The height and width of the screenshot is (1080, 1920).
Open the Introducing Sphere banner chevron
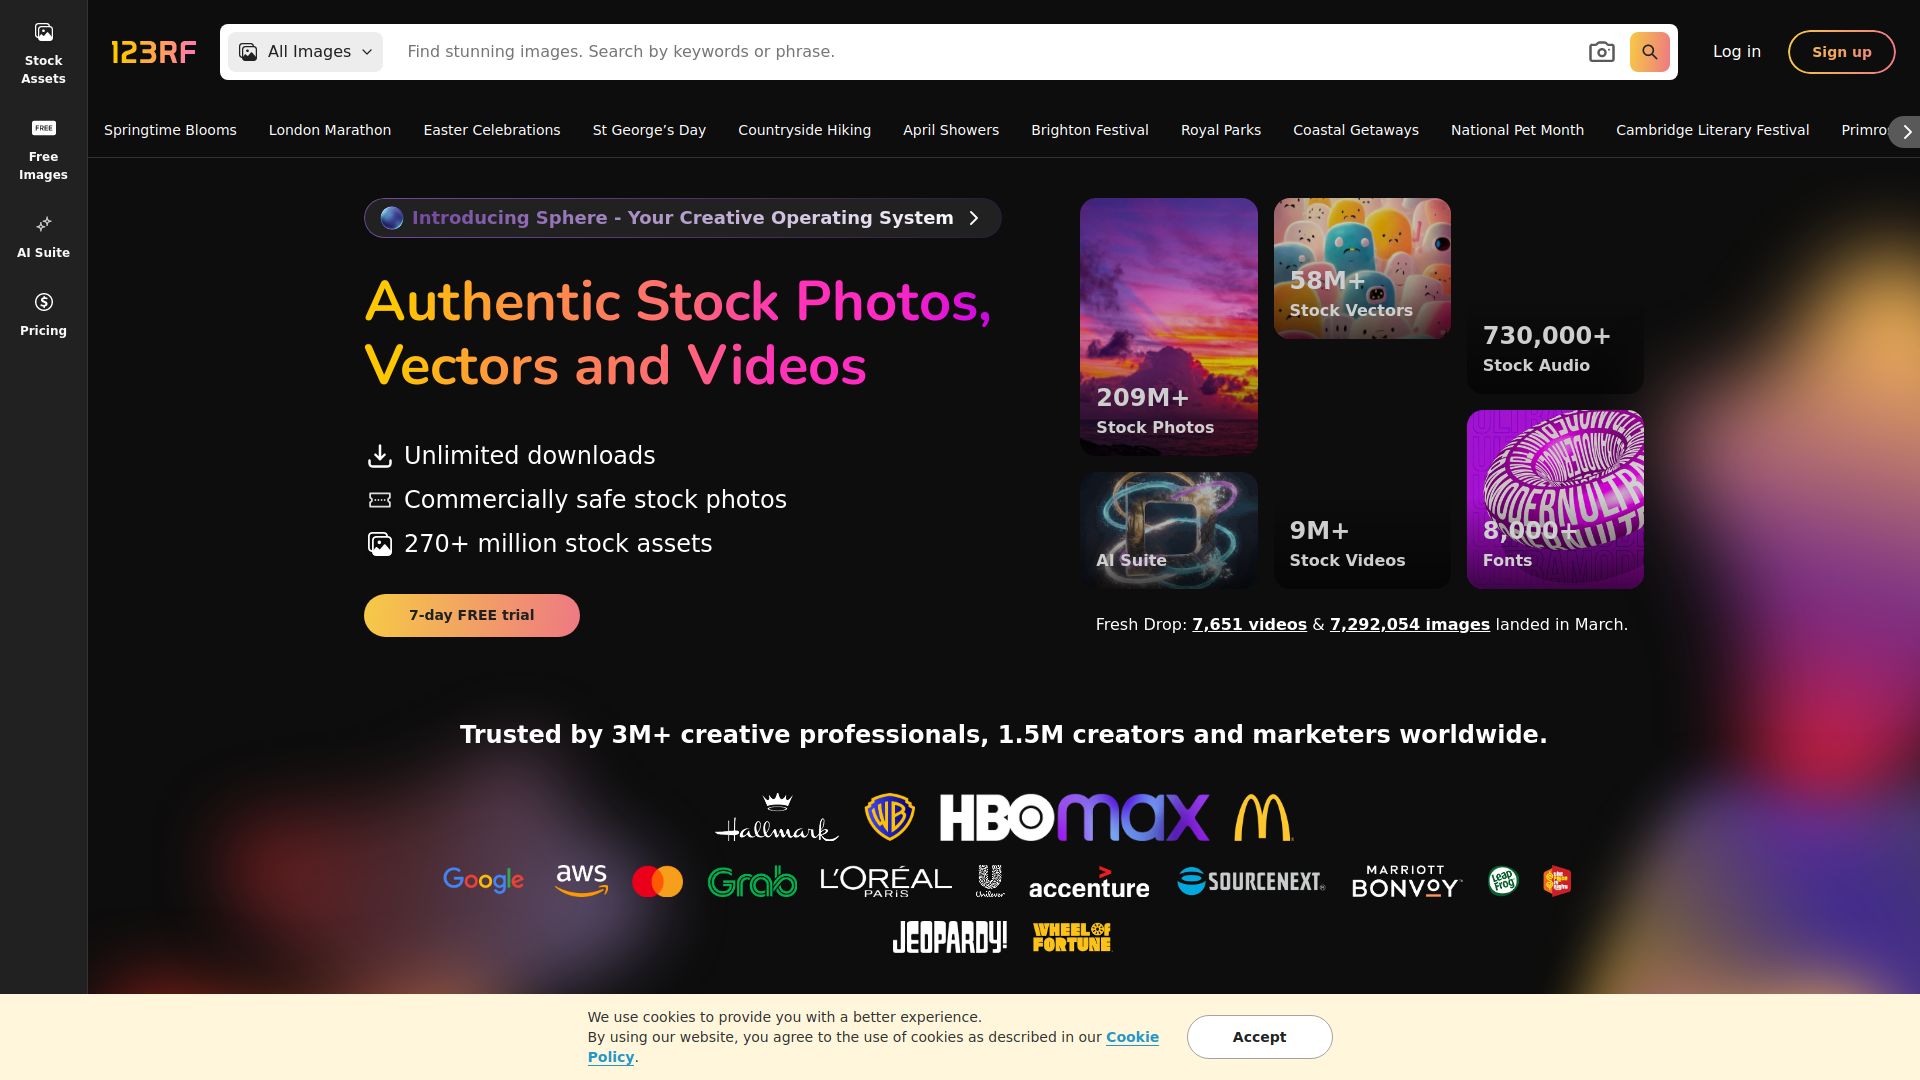tap(974, 218)
